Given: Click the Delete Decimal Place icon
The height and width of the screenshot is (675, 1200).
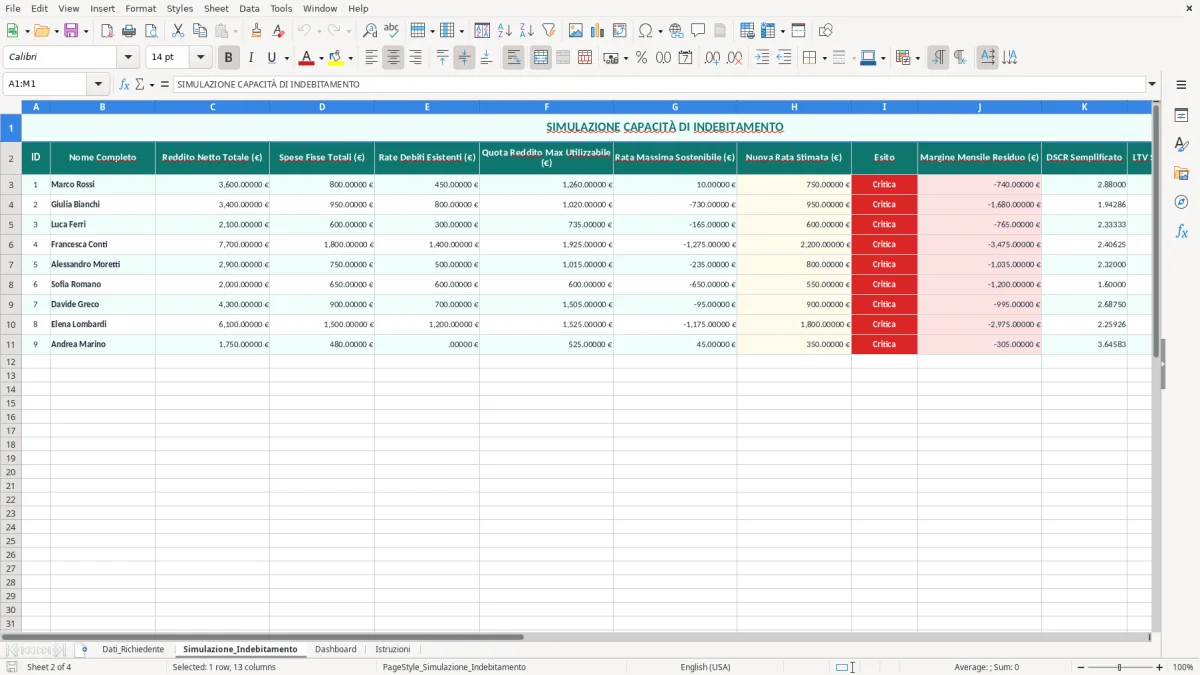Looking at the screenshot, I should (x=735, y=58).
